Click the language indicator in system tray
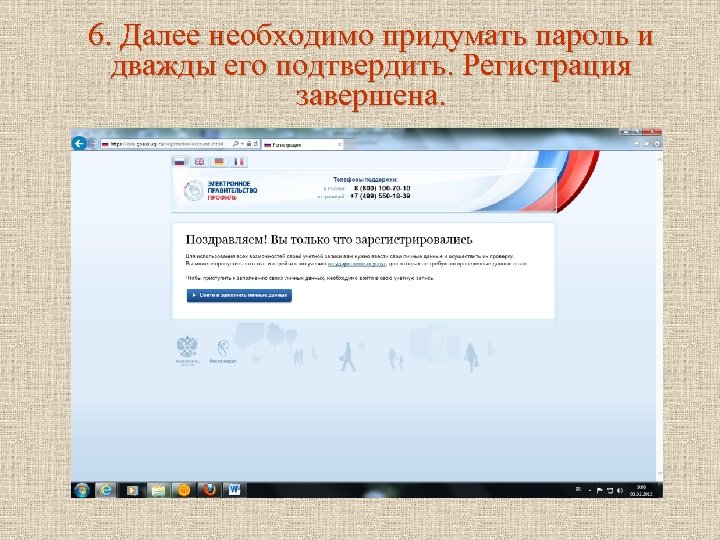 point(579,489)
